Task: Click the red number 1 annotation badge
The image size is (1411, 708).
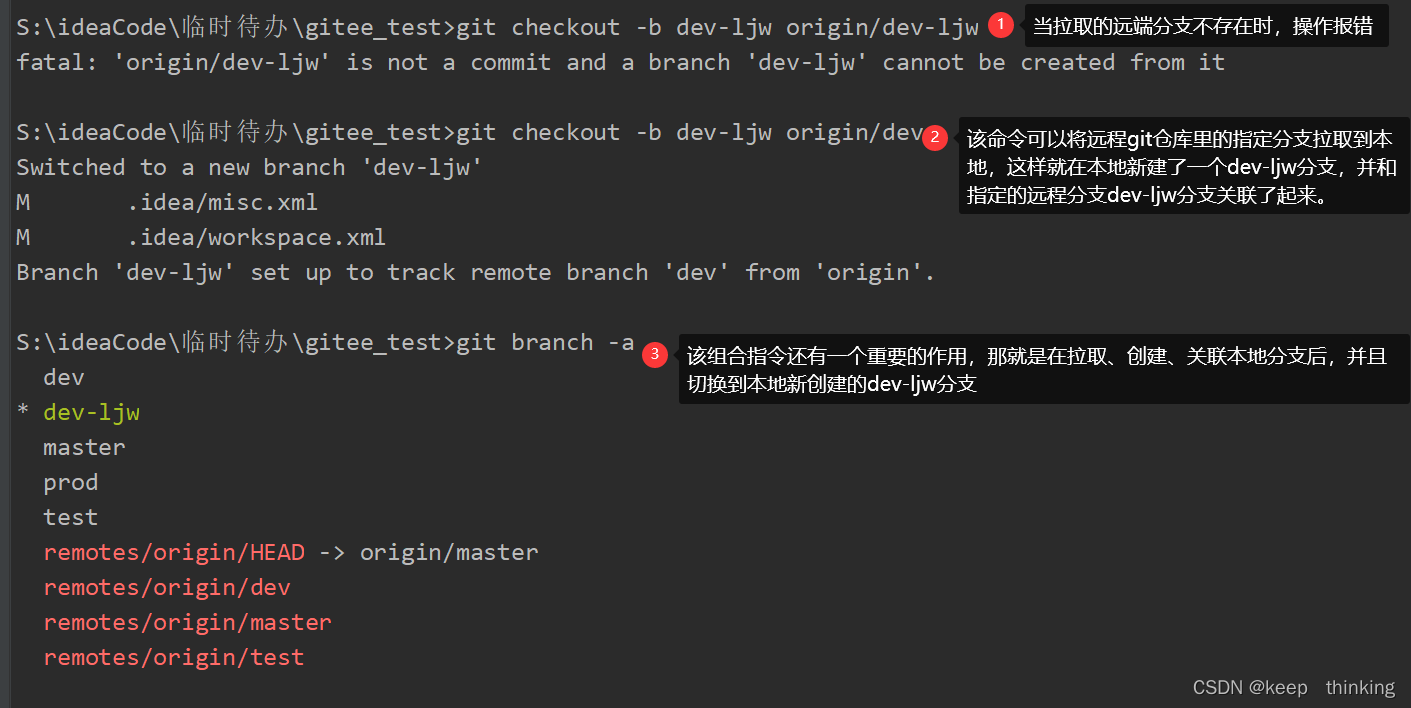Action: point(1001,25)
